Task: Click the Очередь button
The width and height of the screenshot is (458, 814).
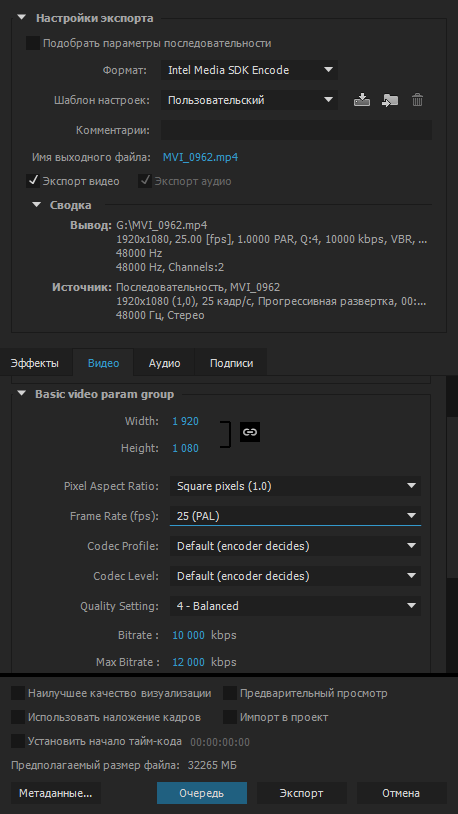Action: 202,793
